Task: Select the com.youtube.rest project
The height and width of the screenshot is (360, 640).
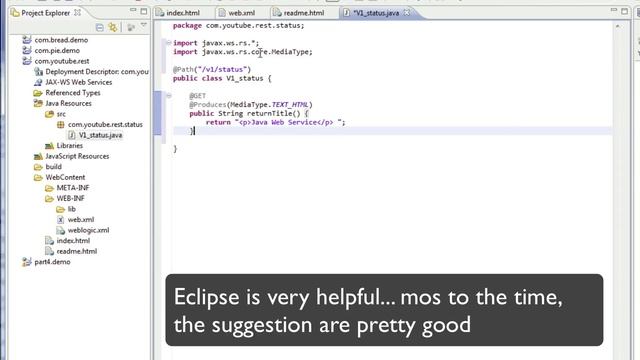Action: click(x=62, y=61)
